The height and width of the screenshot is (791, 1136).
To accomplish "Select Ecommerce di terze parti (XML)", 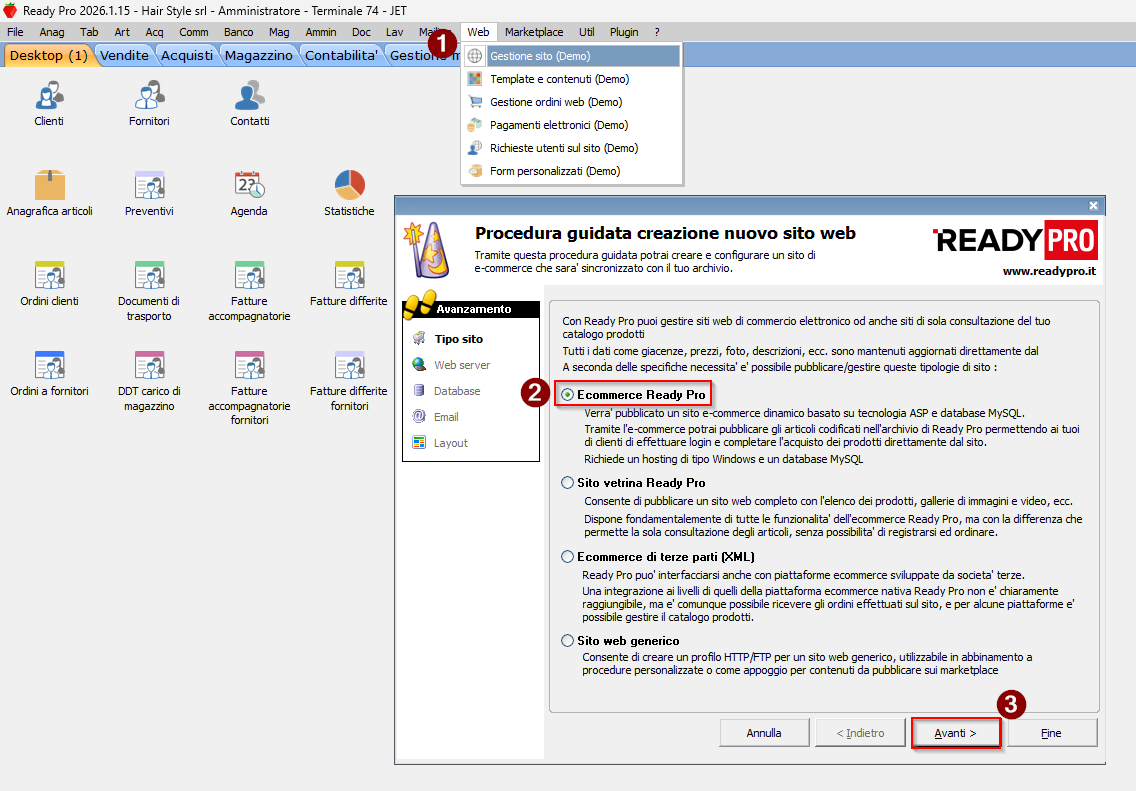I will [568, 557].
